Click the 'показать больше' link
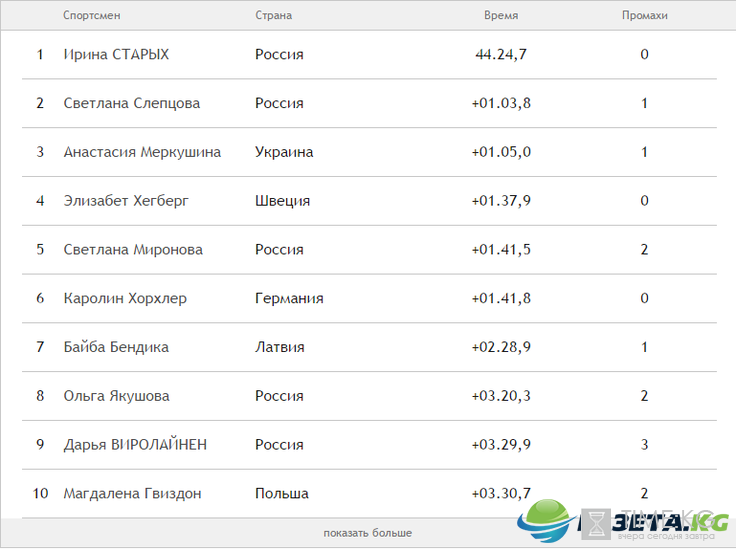This screenshot has width=736, height=550. click(x=368, y=533)
